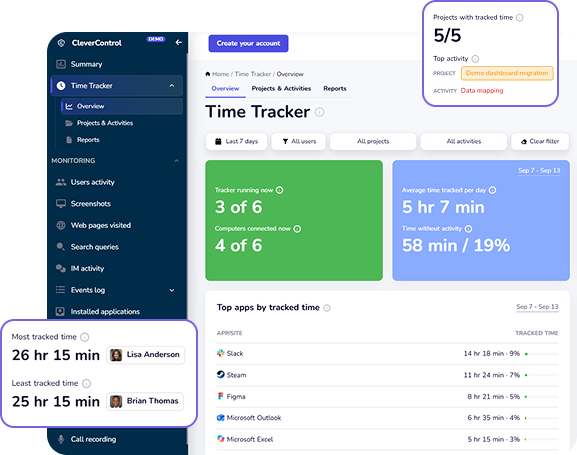
Task: Open Projects & Activities sidebar item
Action: click(x=105, y=123)
